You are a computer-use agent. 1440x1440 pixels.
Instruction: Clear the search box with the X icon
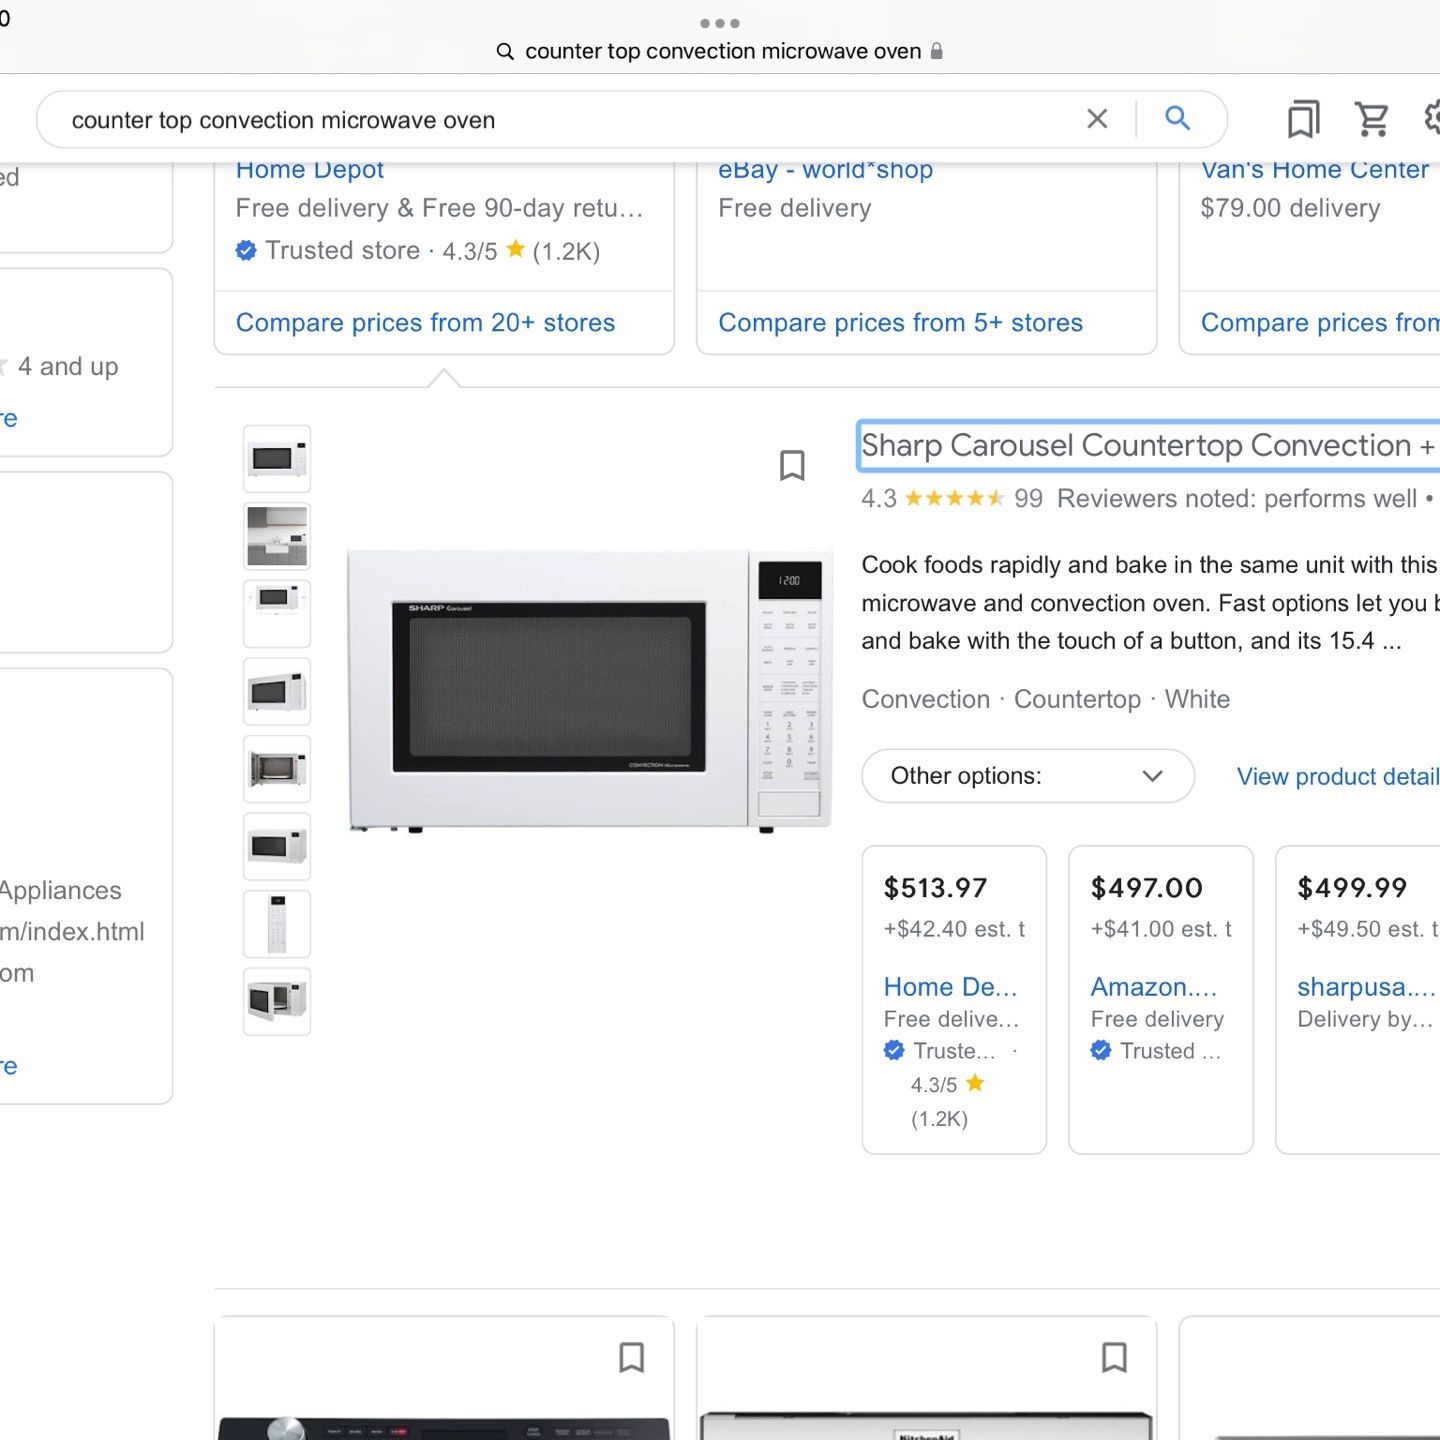(1097, 119)
